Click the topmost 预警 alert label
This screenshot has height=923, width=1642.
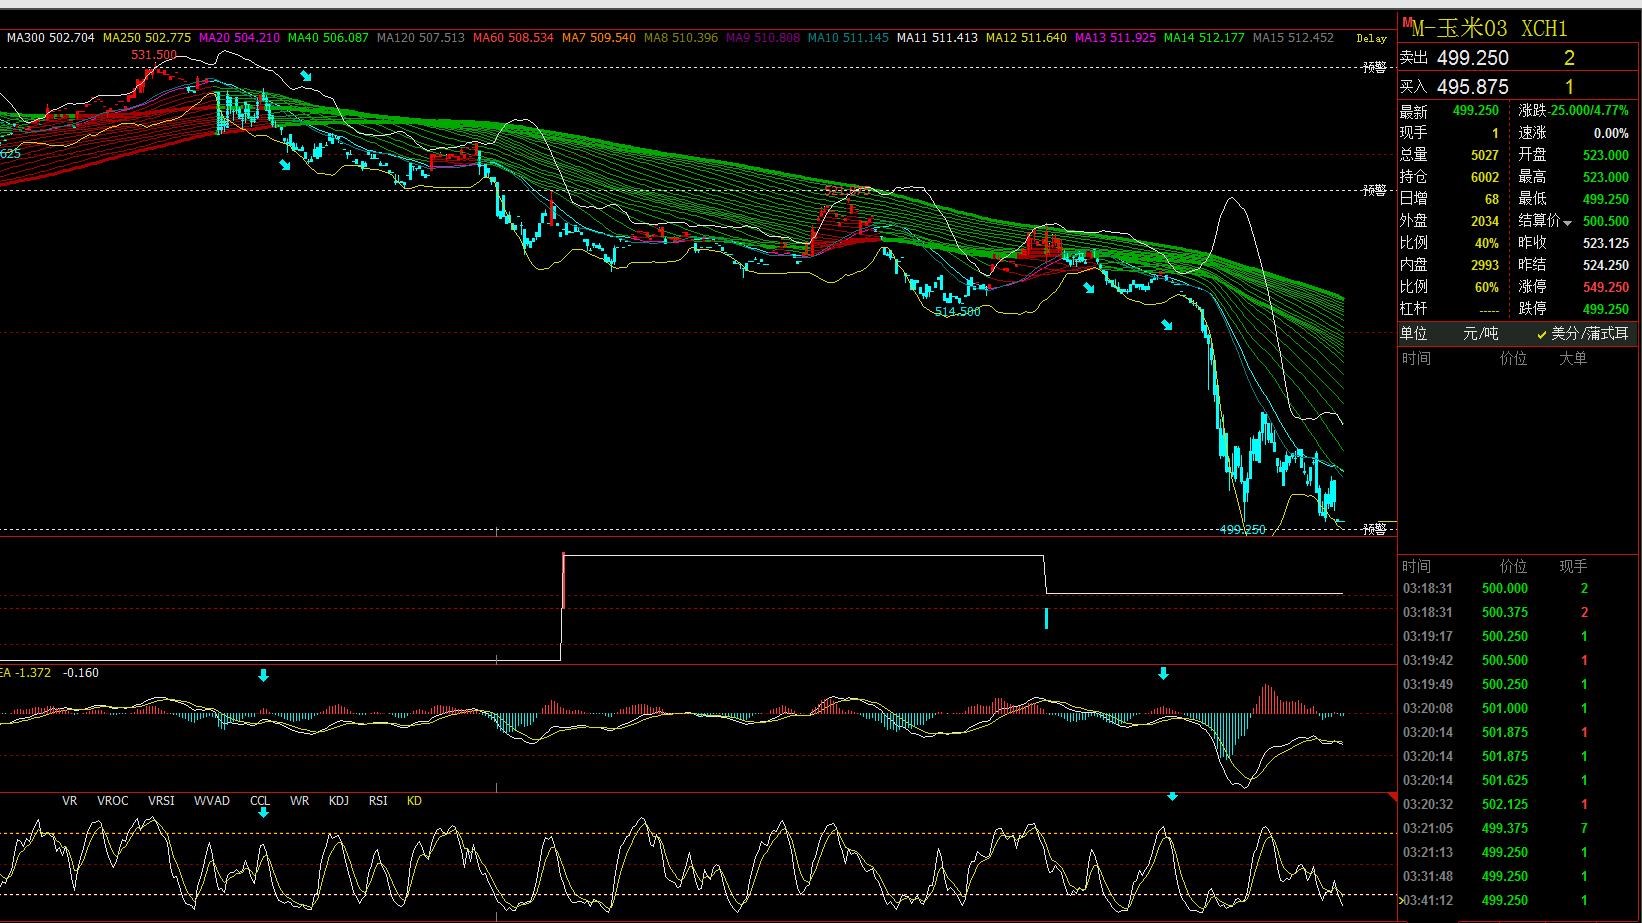tap(1375, 68)
